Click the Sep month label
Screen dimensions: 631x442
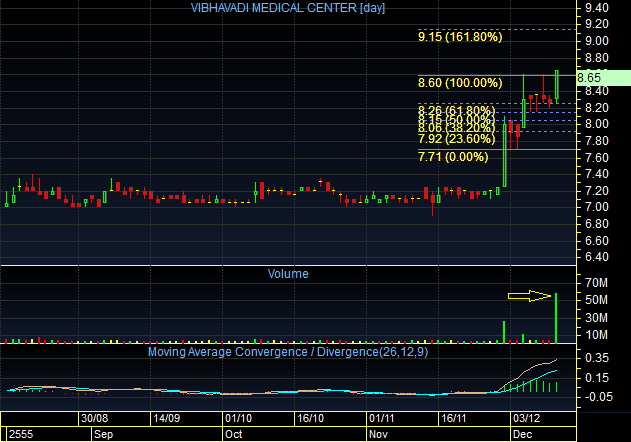(x=103, y=434)
